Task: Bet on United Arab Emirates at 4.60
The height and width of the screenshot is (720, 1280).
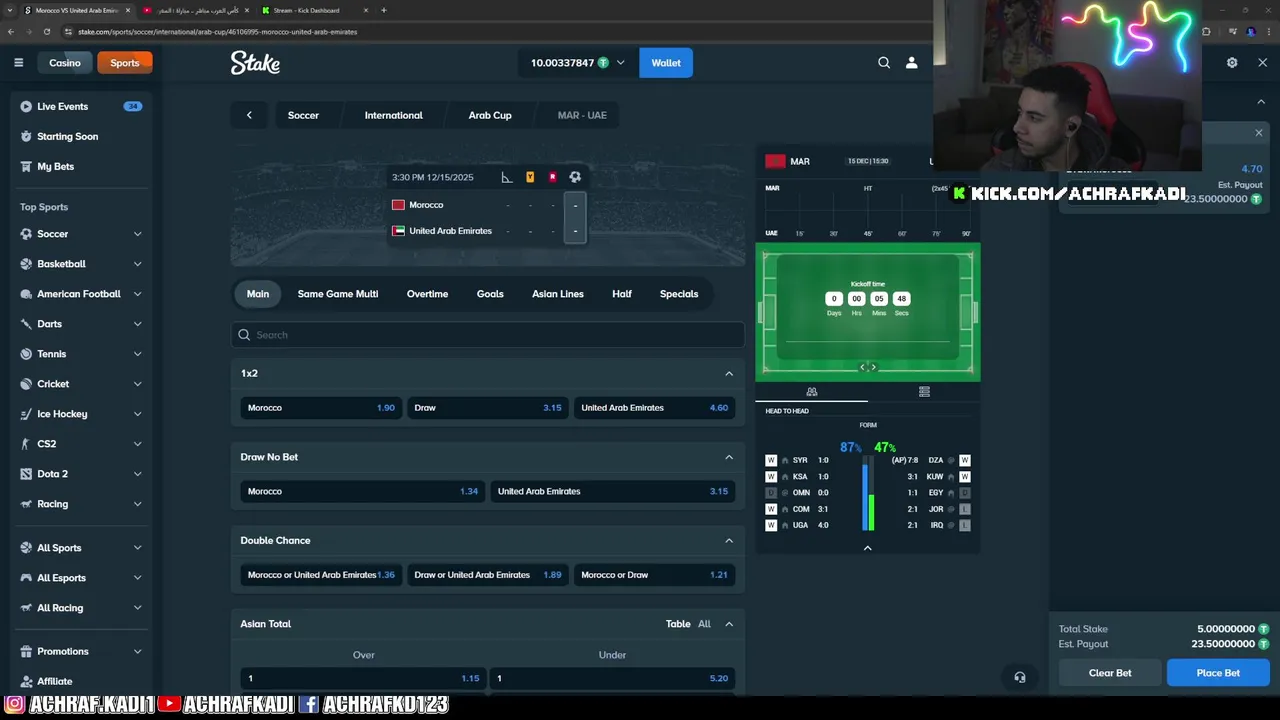Action: point(654,408)
